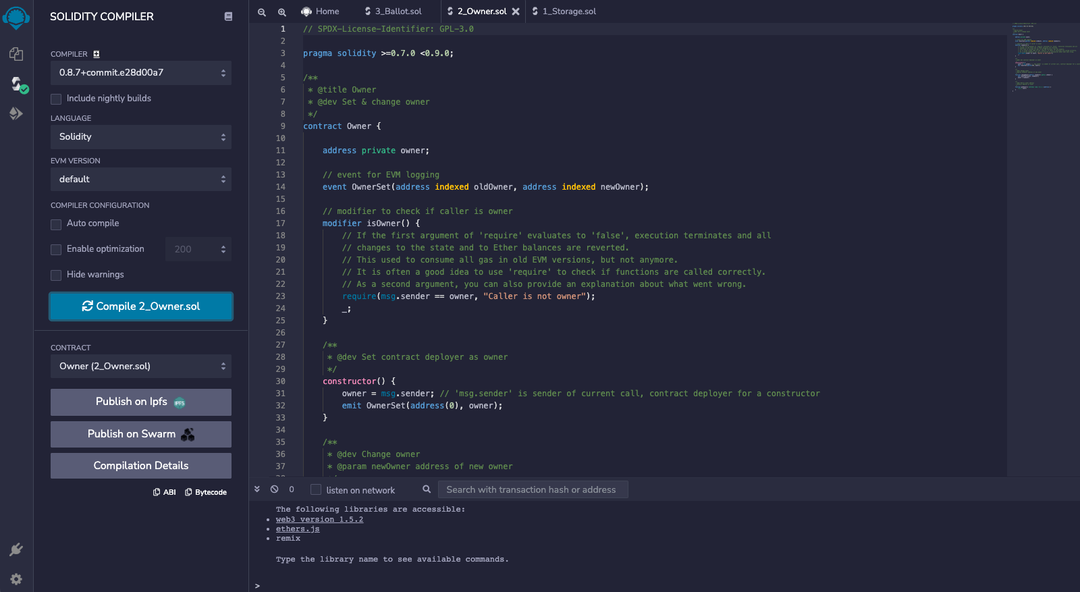Toggle the Enable optimization checkbox
1080x592 pixels.
coord(57,249)
